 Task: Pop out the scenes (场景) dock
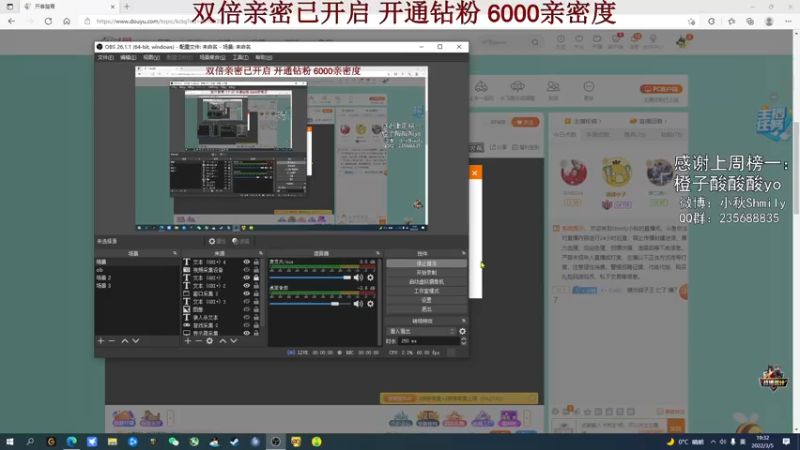[x=175, y=253]
